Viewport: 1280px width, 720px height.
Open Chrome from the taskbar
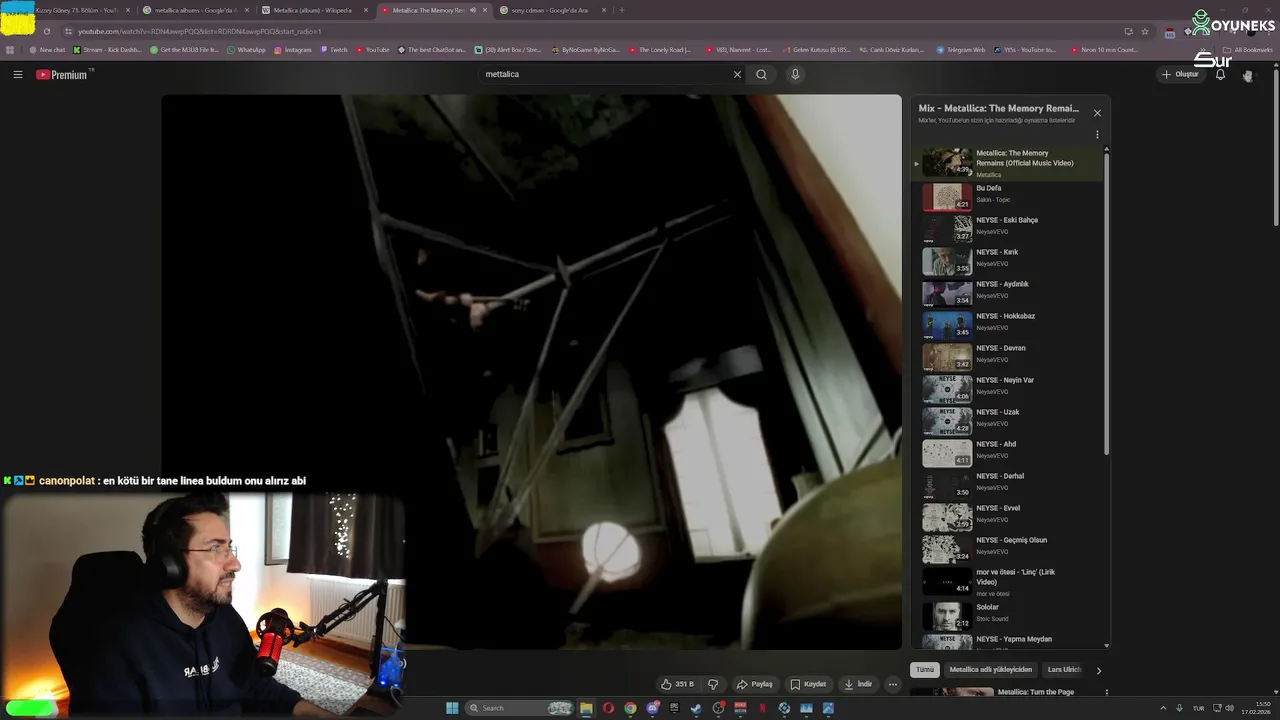click(x=630, y=708)
